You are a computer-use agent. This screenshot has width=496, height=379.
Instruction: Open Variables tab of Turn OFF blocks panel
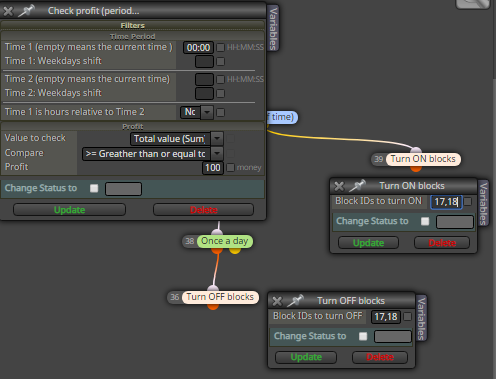(x=422, y=318)
